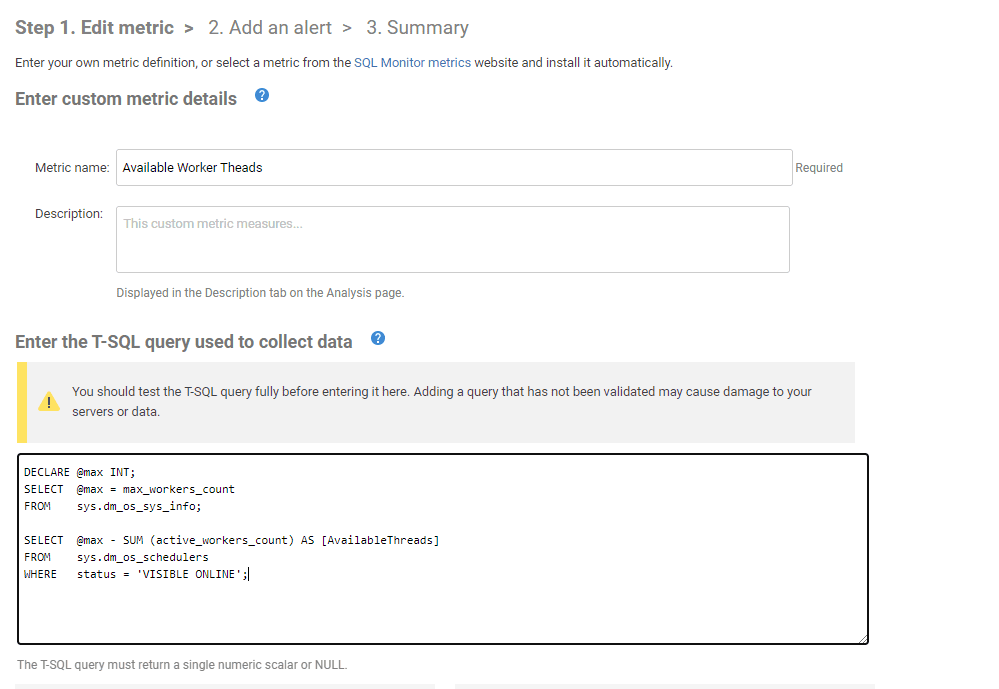Click the warning icon in the validation notice
This screenshot has height=689, width=999.
pyautogui.click(x=48, y=400)
